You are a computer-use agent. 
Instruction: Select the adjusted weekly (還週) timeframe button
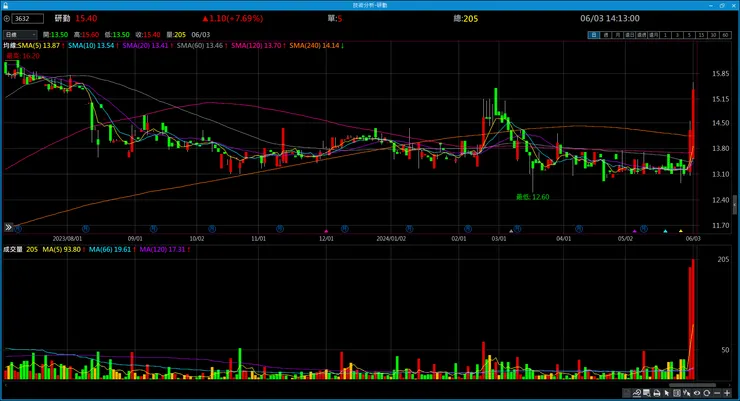641,35
